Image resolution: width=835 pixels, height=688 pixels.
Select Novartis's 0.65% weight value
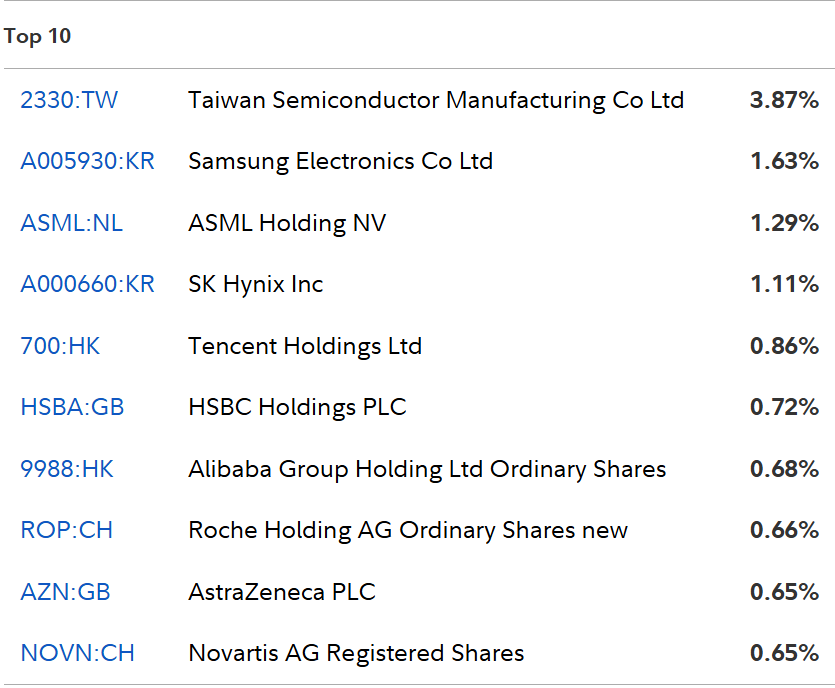784,653
